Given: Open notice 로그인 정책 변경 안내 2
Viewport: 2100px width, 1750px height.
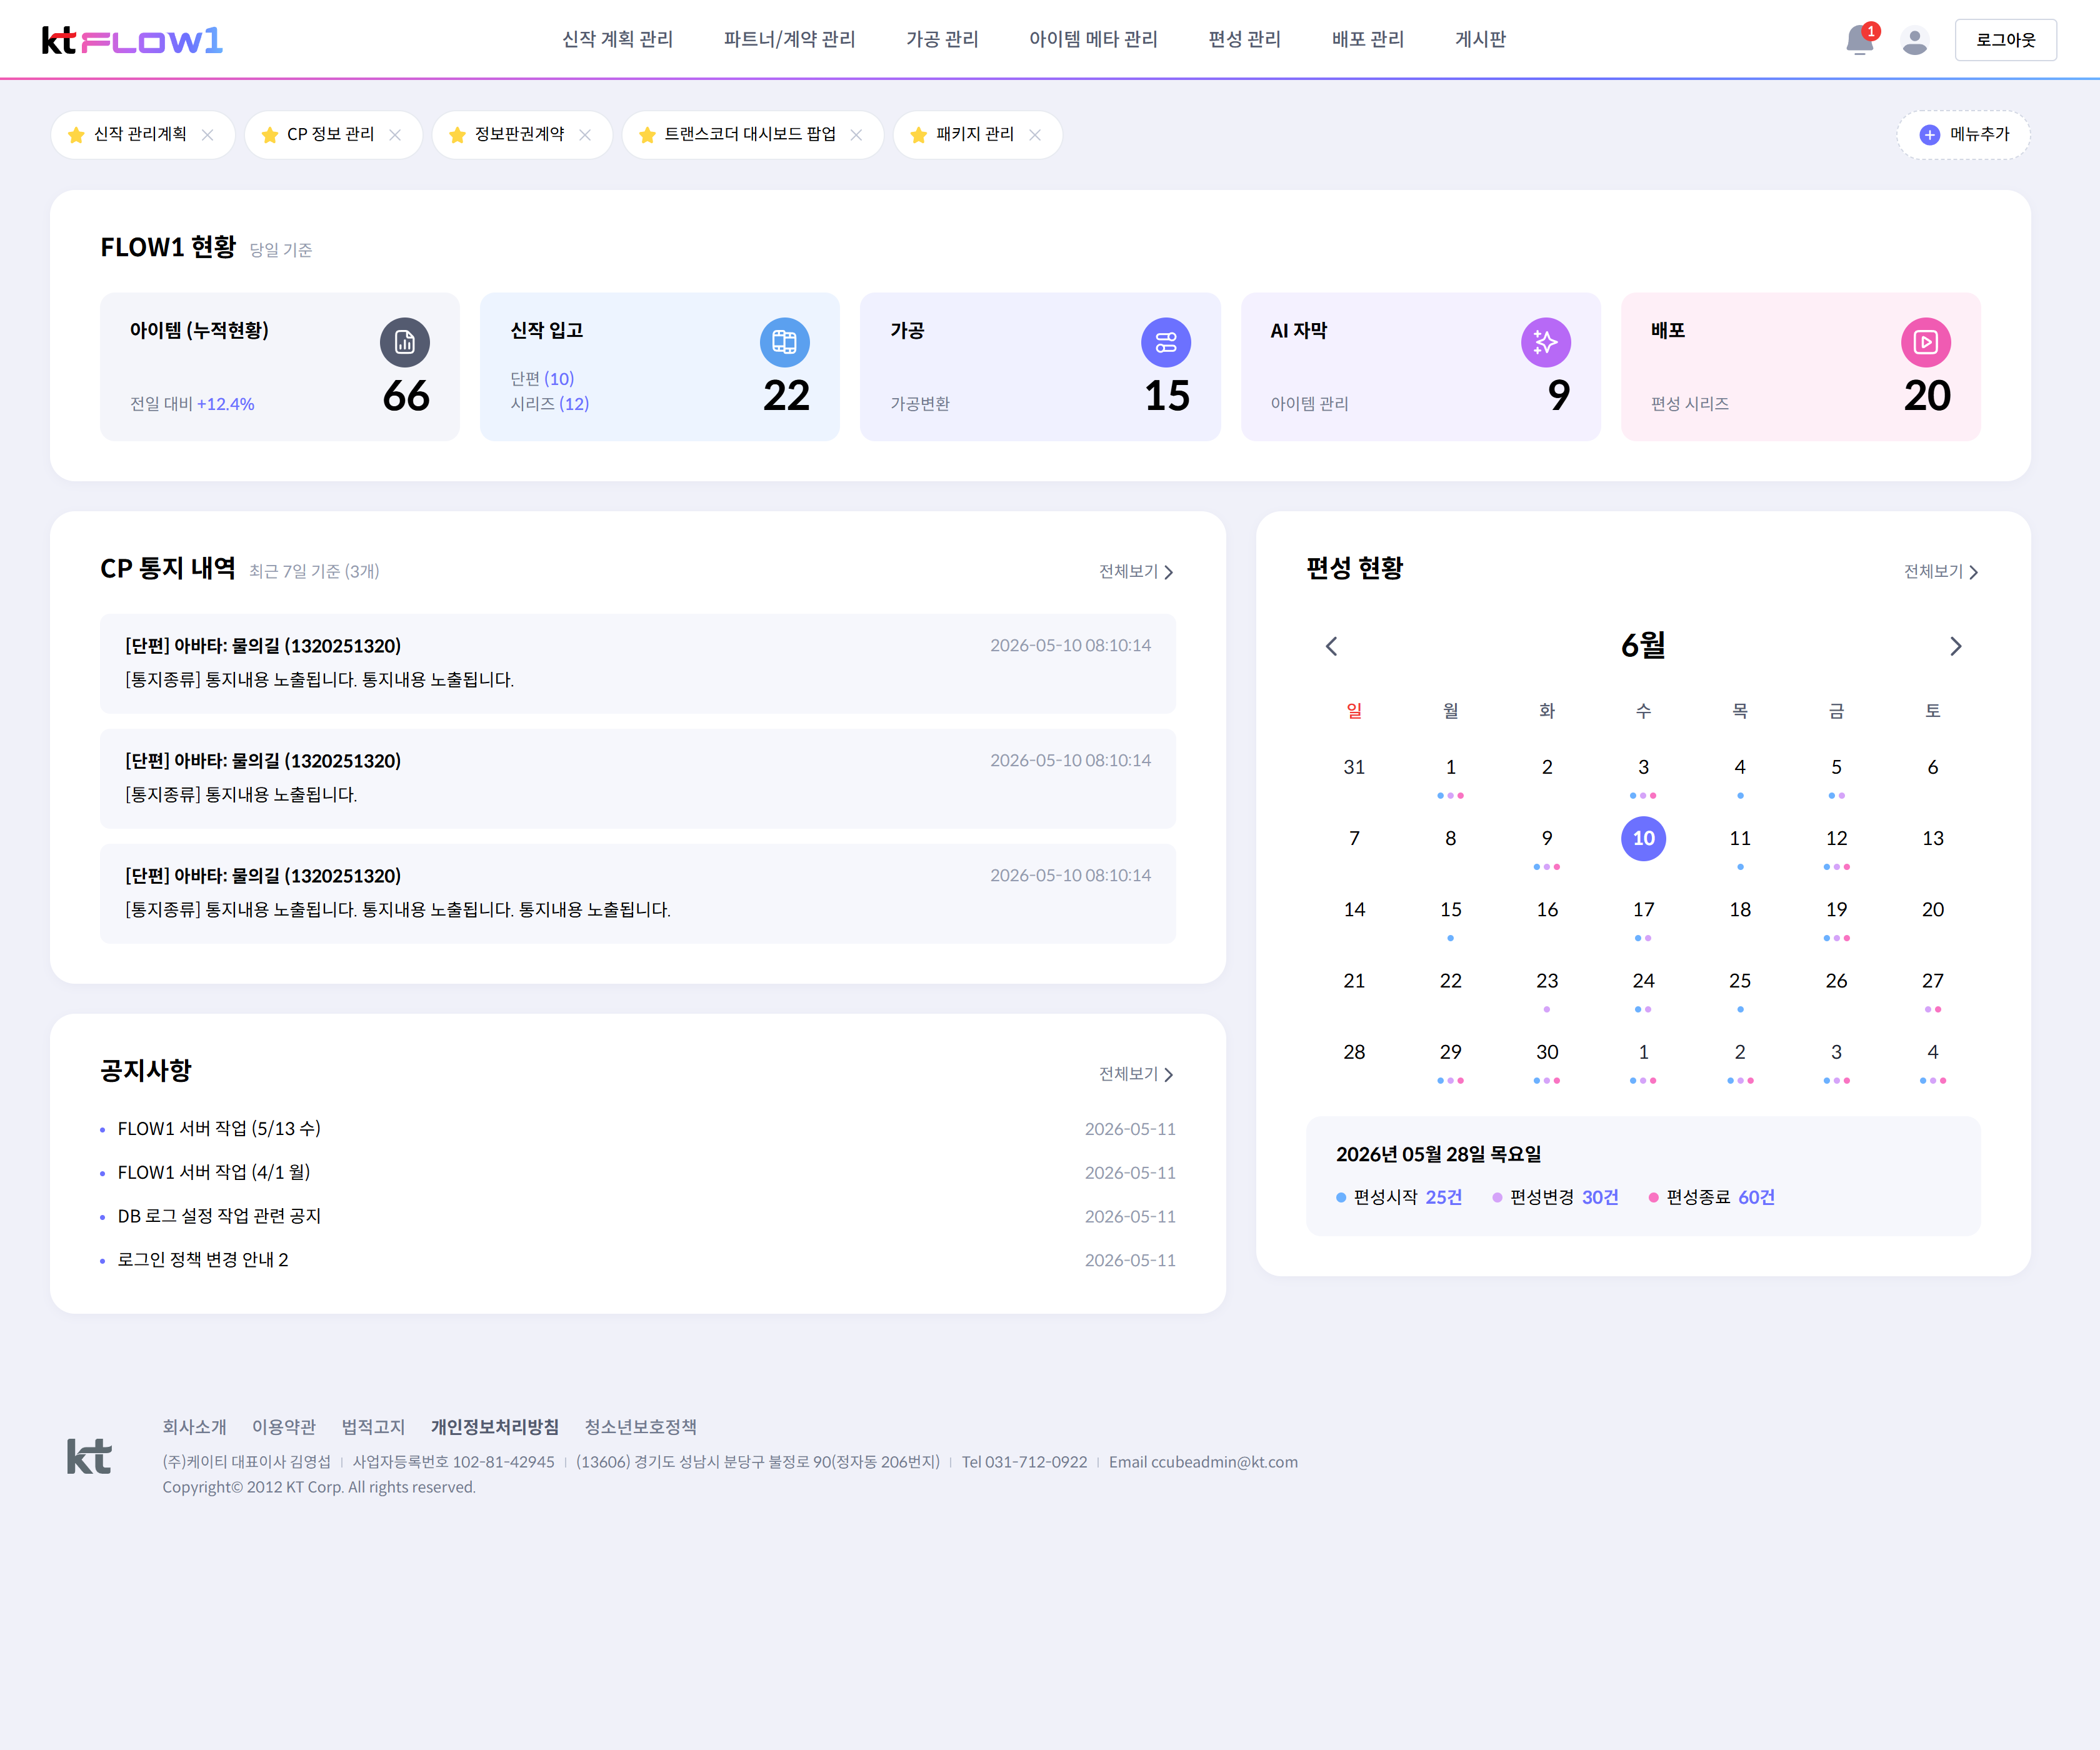Looking at the screenshot, I should [203, 1260].
